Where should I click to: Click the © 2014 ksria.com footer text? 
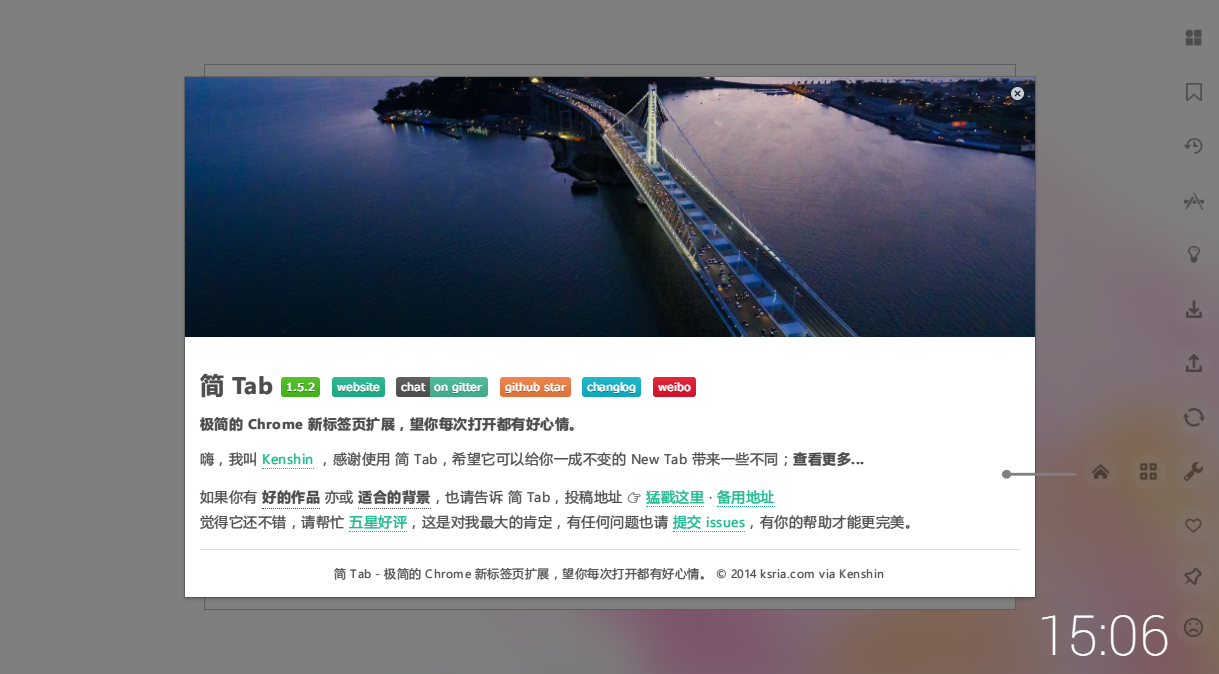click(x=800, y=574)
